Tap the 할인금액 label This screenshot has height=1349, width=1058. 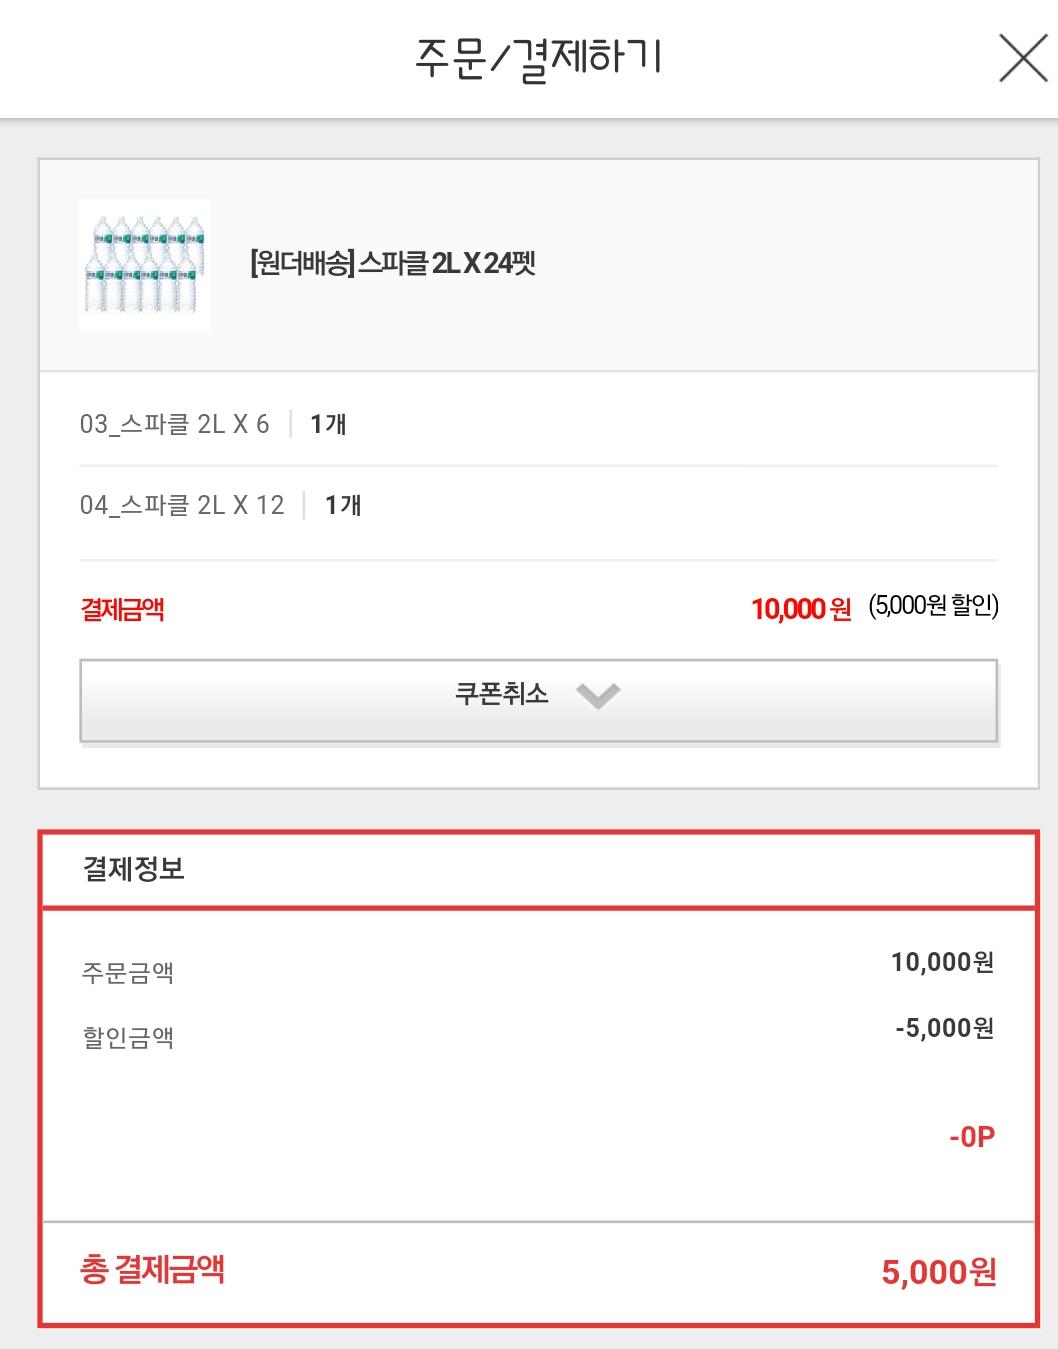click(128, 1037)
